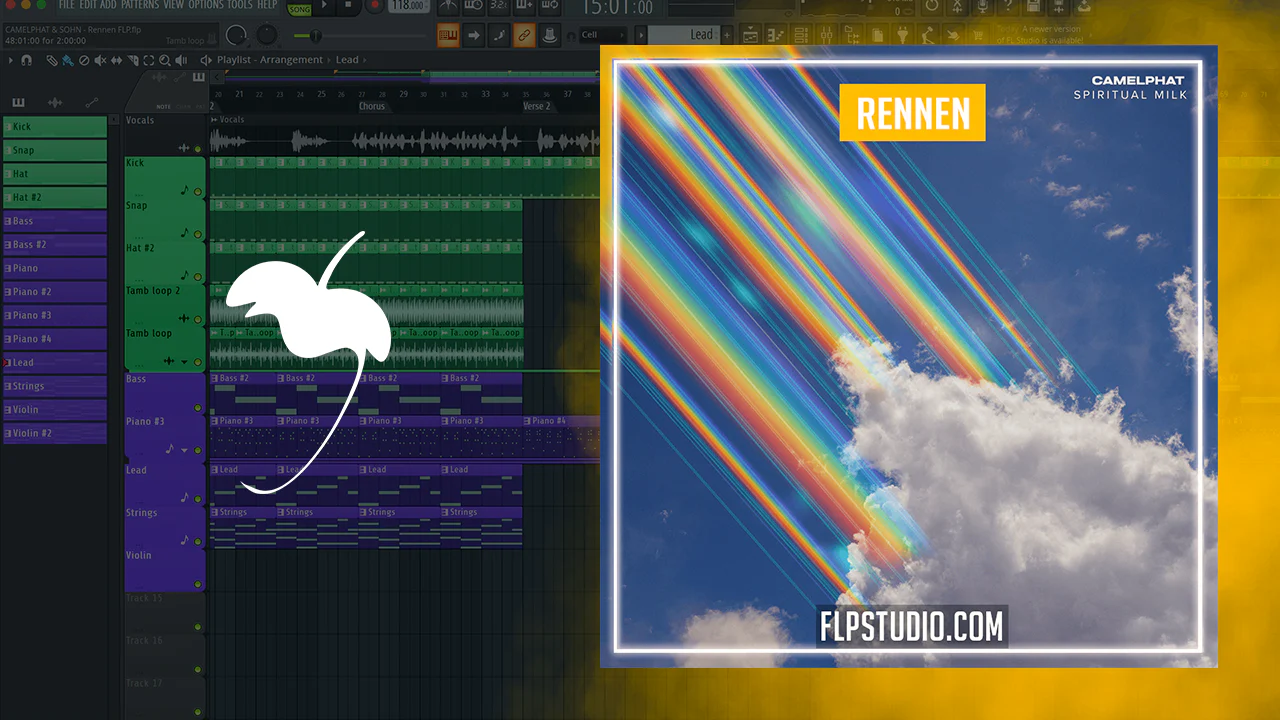Select the Slip tool in Playlist toolbar
This screenshot has width=1280, height=720.
pos(116,60)
